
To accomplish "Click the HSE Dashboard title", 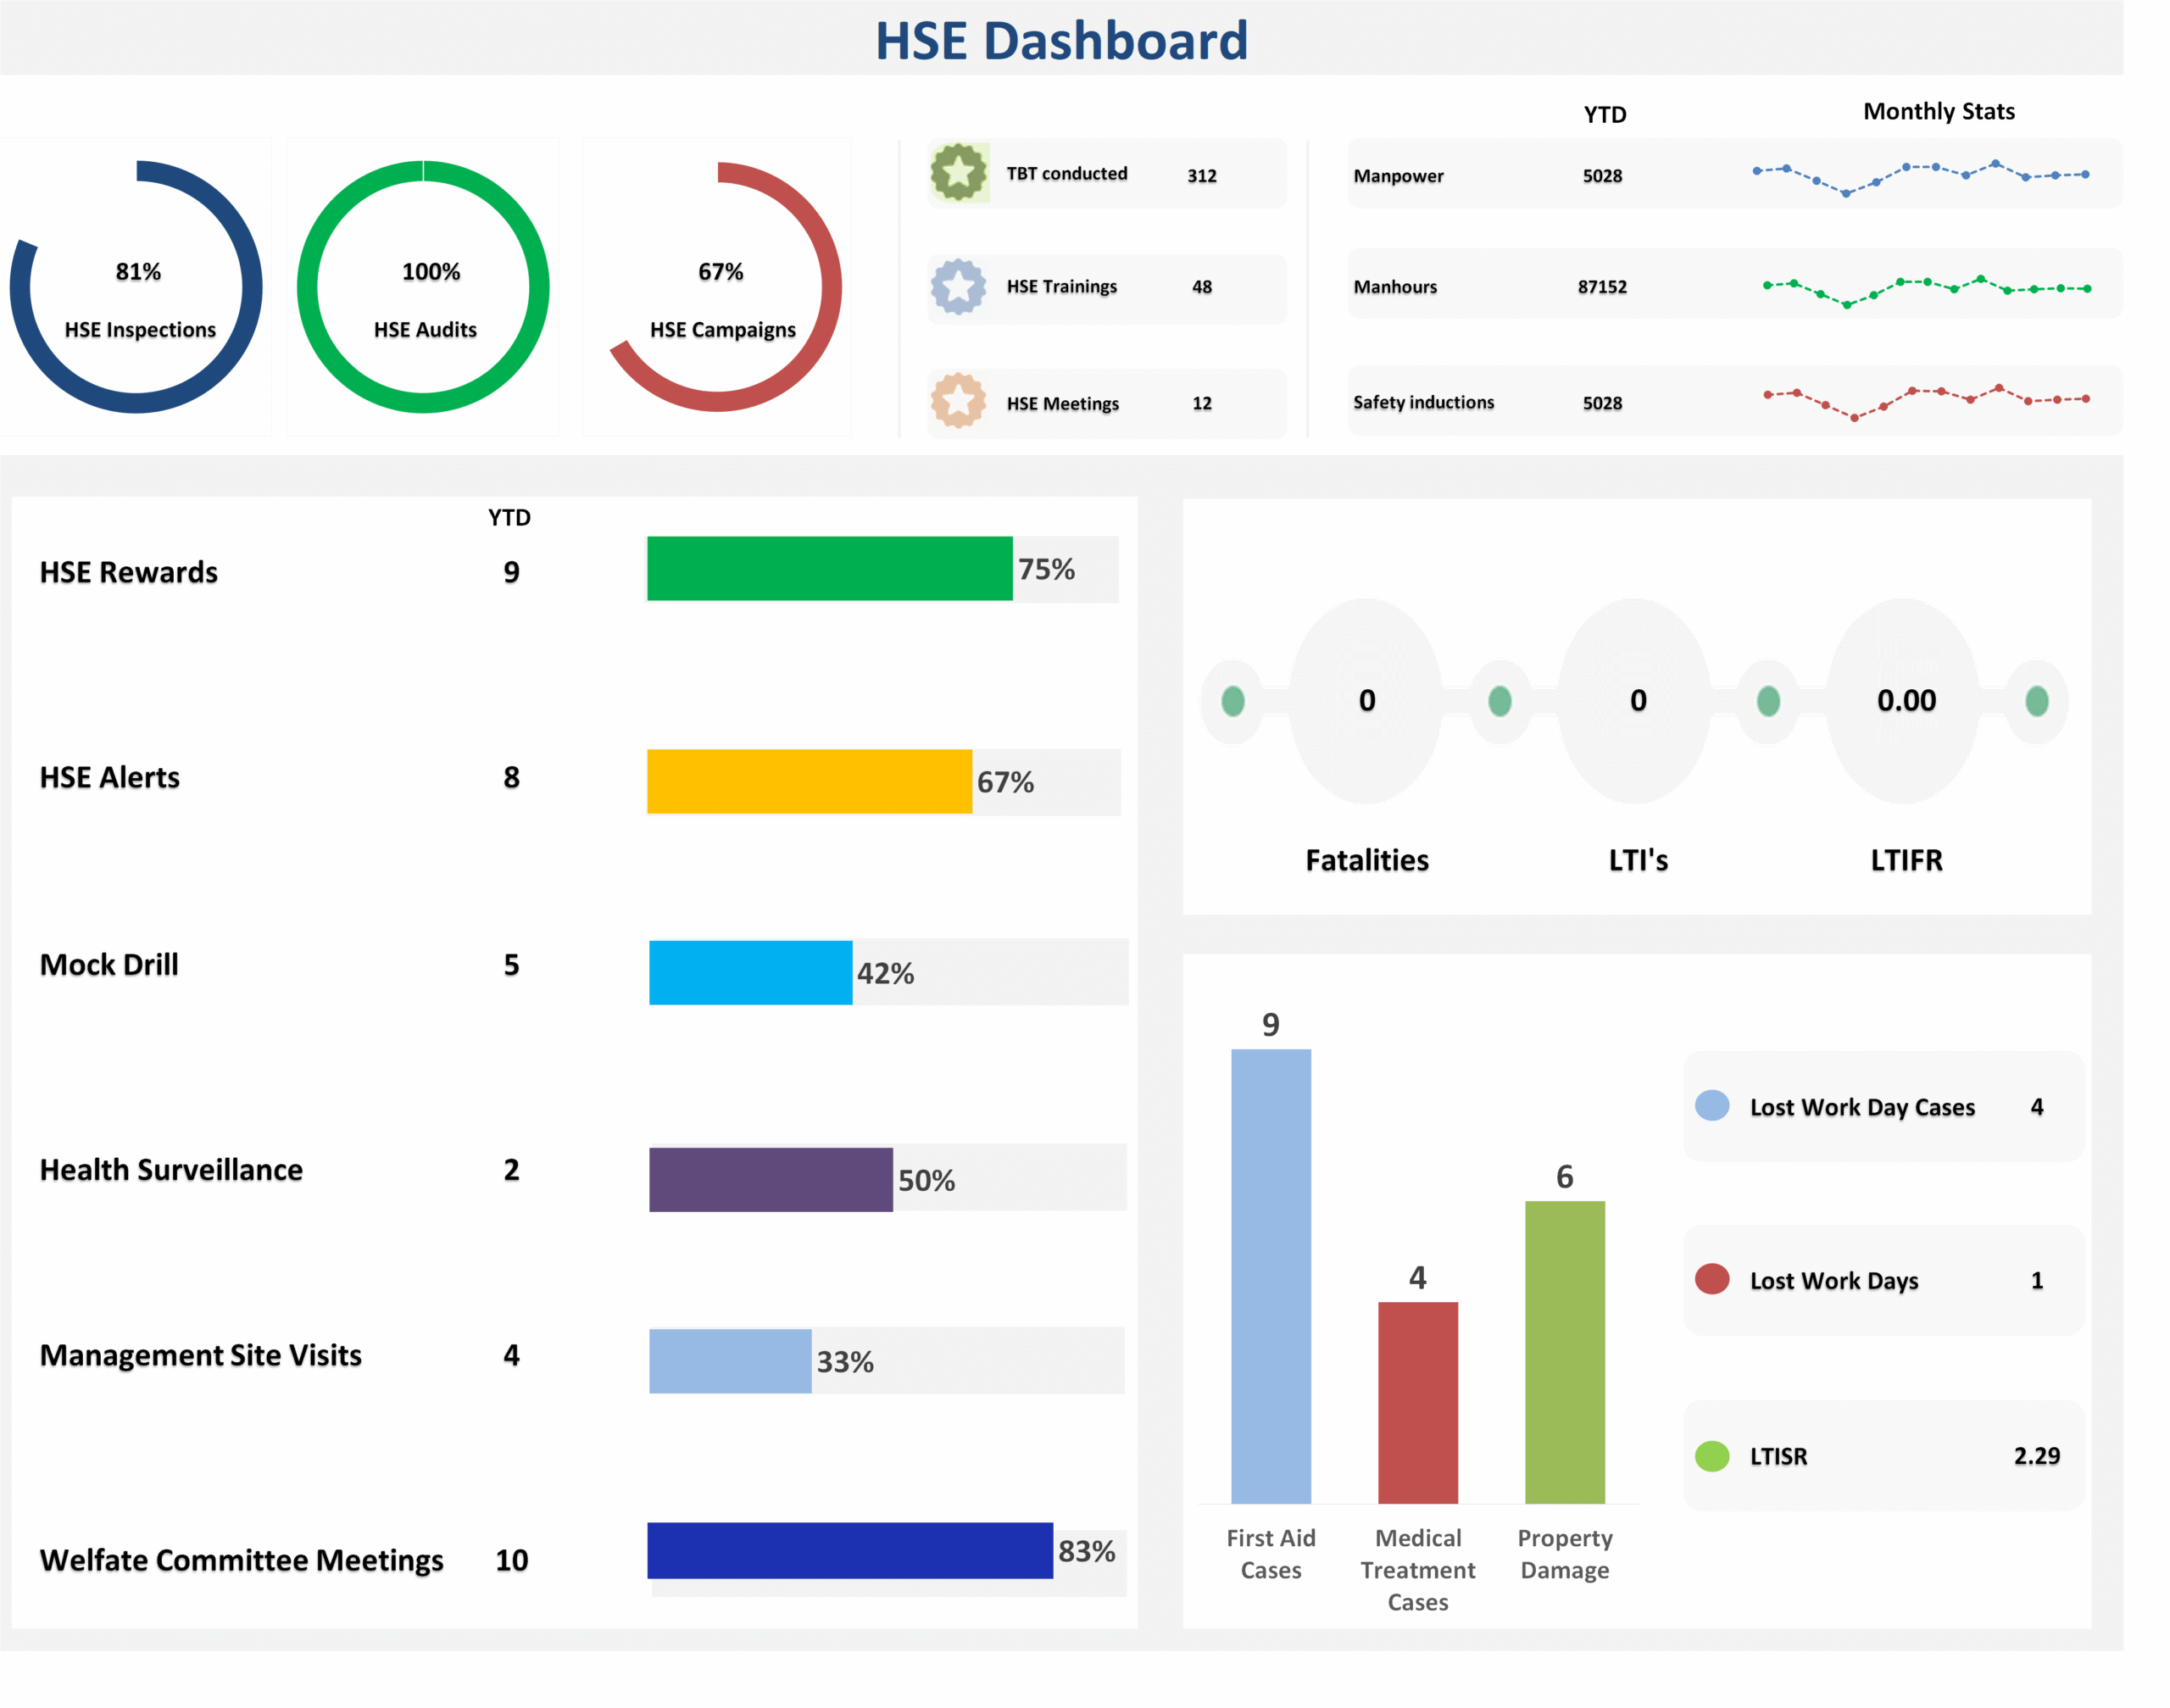I will (1062, 40).
